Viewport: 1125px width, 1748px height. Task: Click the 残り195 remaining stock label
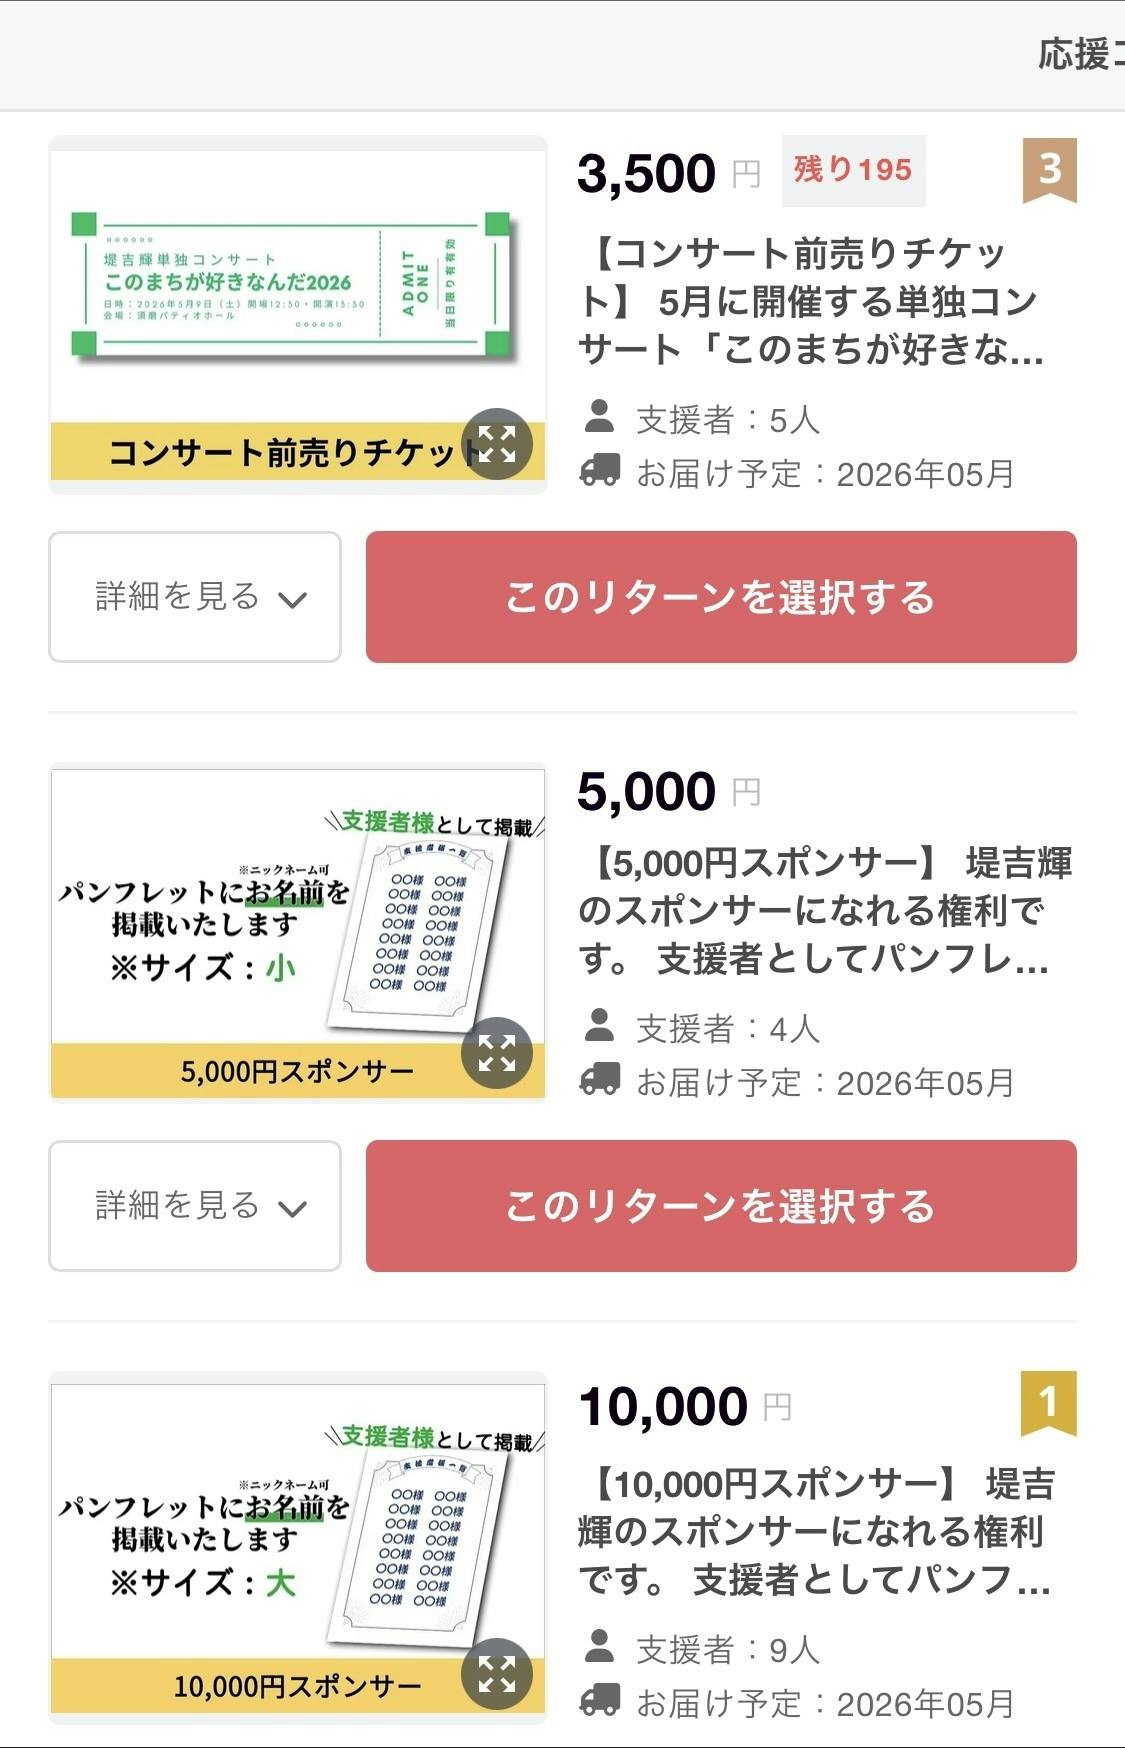(x=853, y=170)
